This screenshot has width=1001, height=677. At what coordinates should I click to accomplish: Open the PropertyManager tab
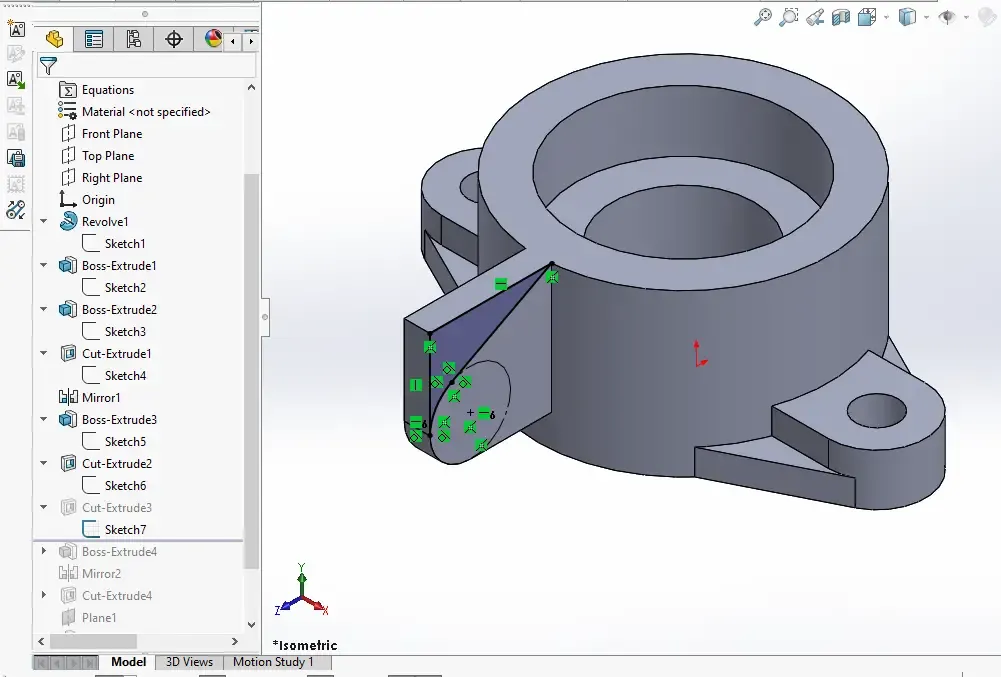[94, 40]
